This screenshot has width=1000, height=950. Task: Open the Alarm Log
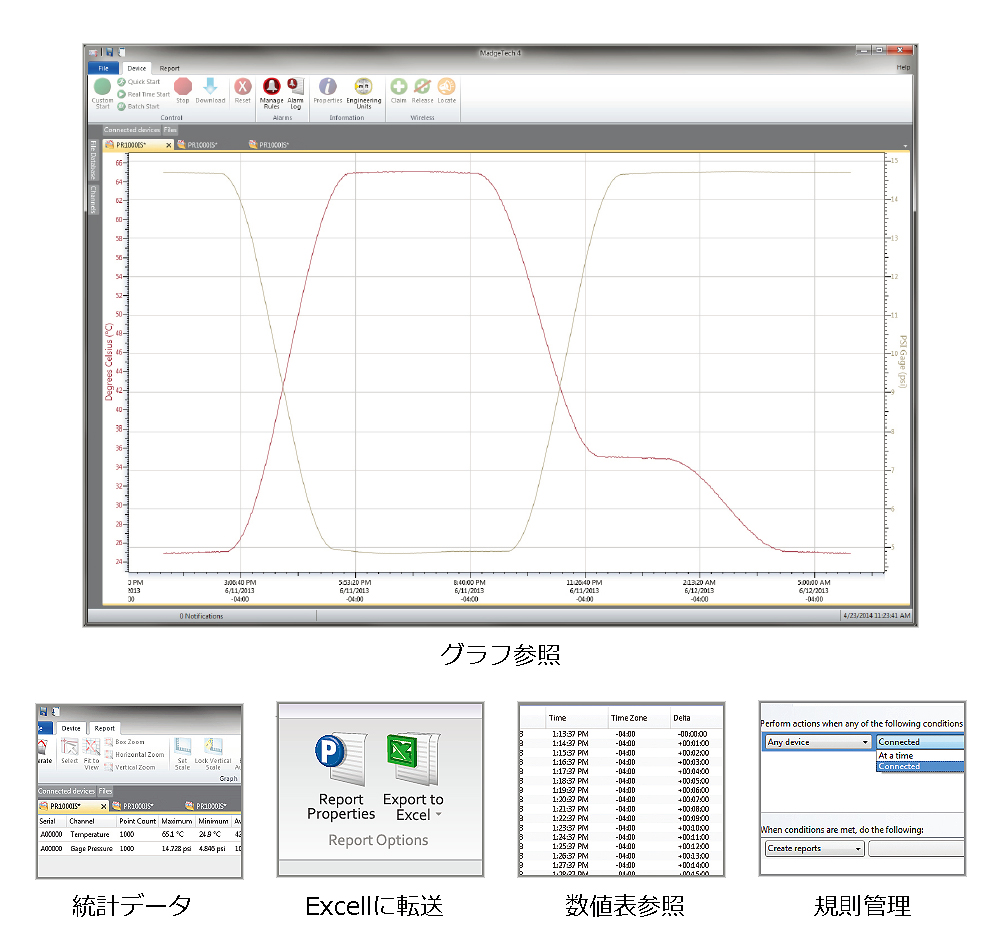pos(295,87)
